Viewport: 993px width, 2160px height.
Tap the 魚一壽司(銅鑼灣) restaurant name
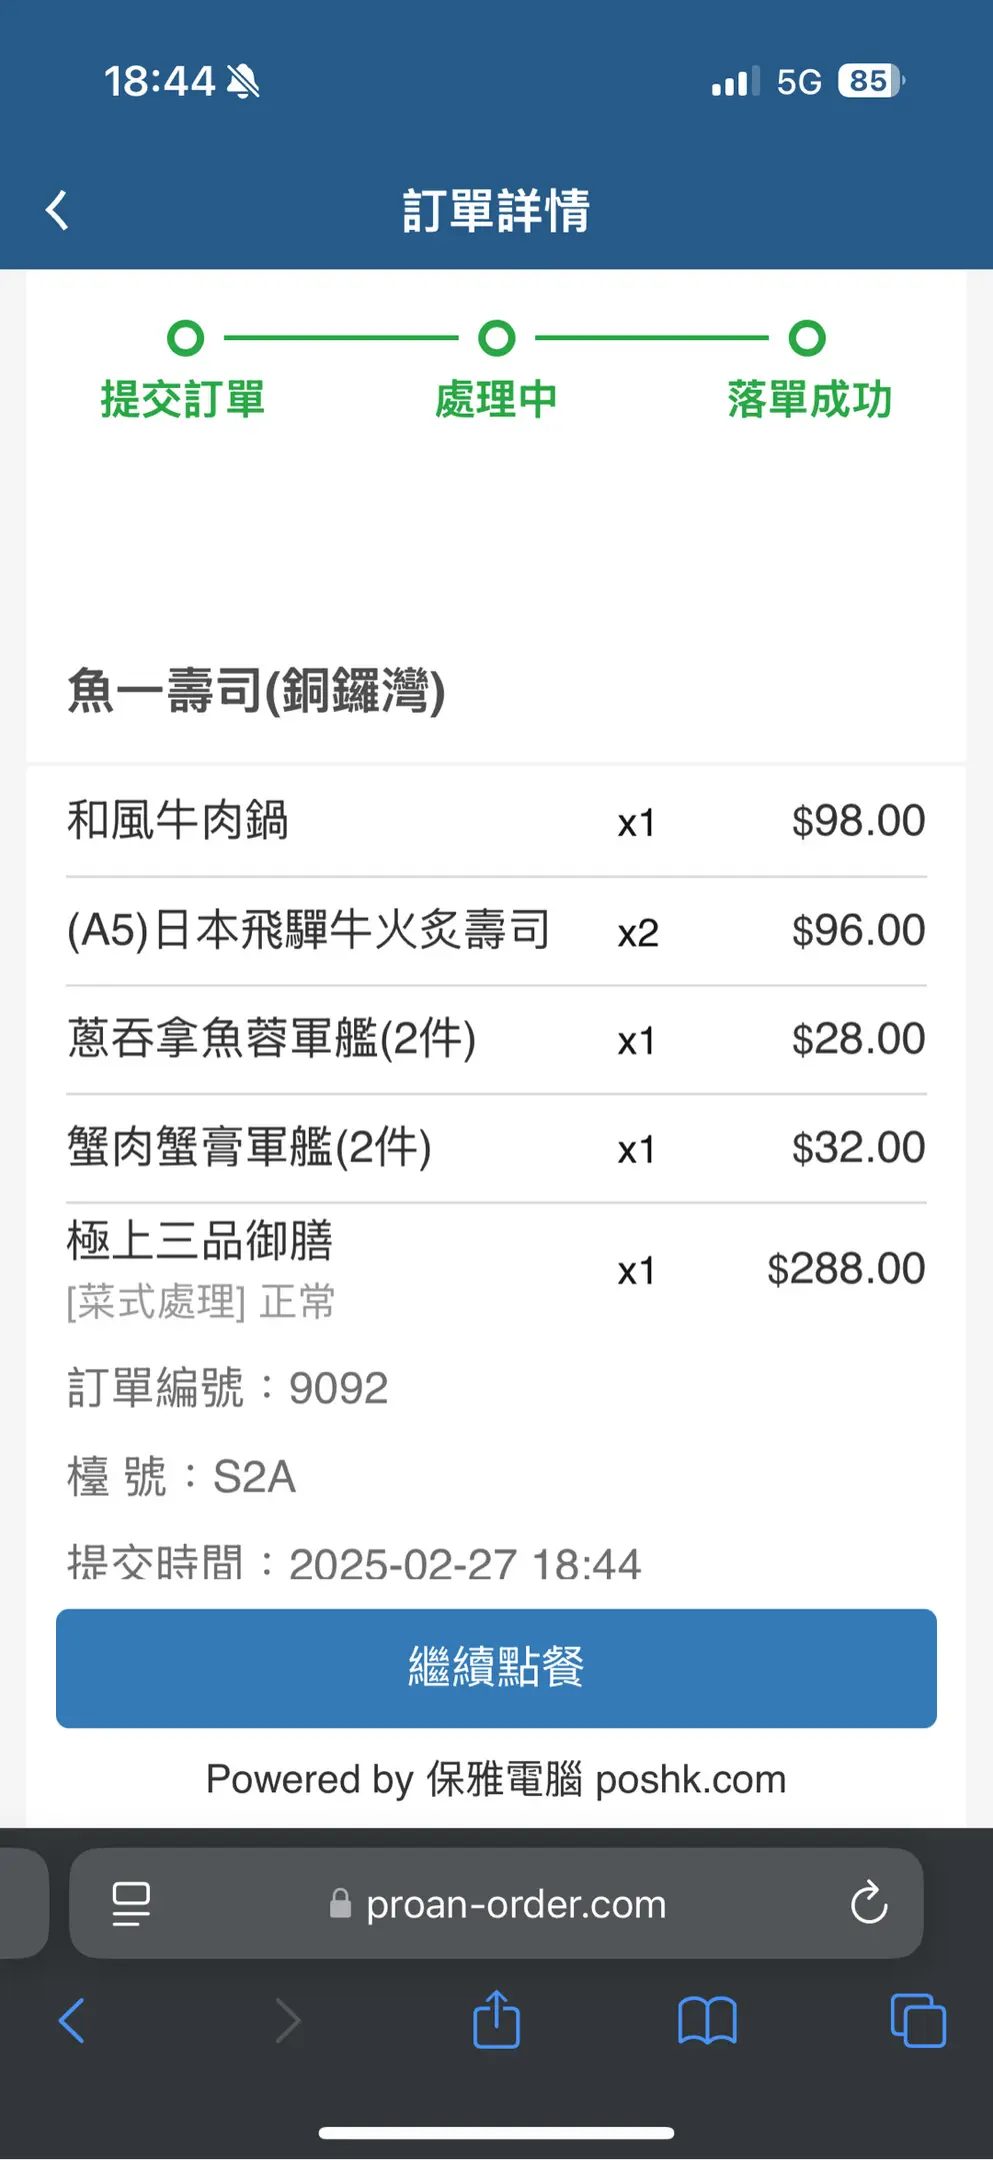[x=256, y=691]
